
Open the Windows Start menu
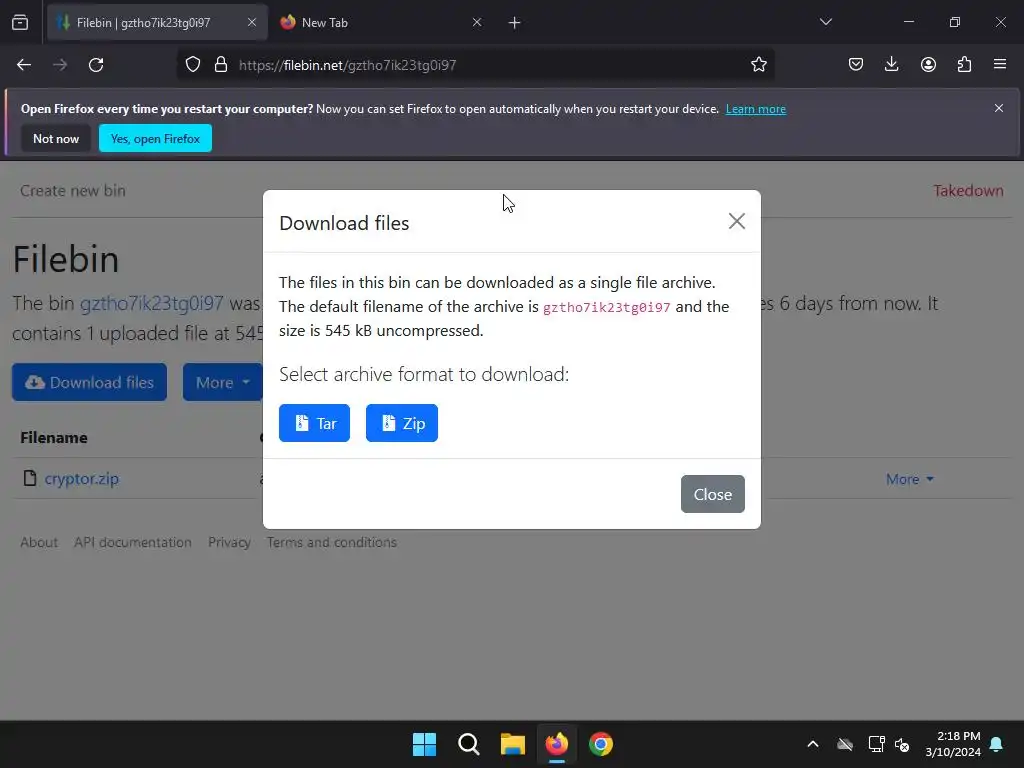[x=424, y=744]
